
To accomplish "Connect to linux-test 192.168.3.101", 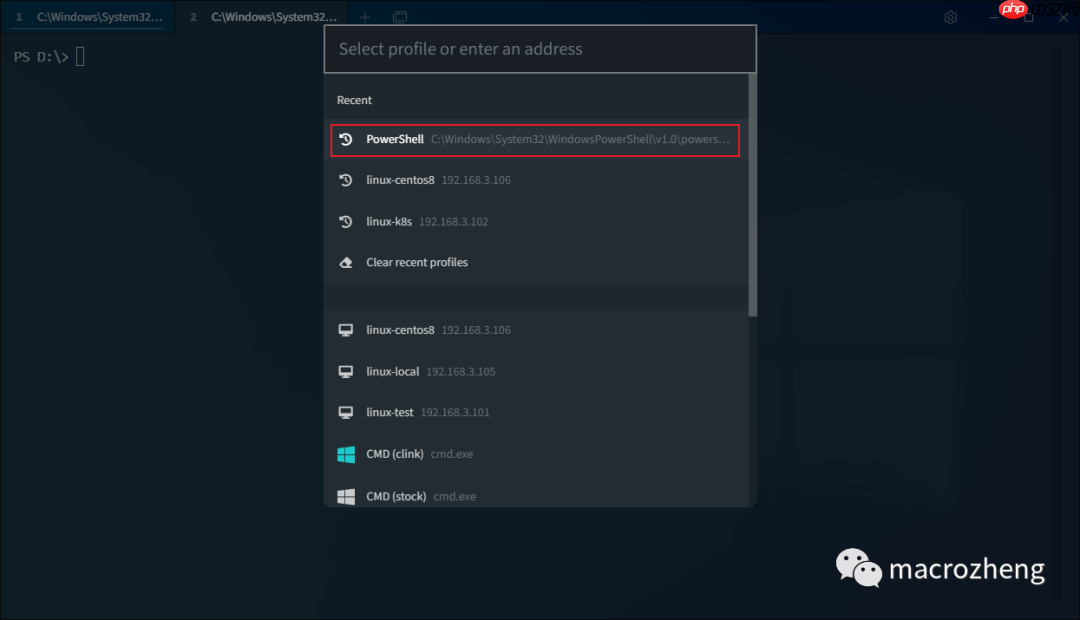I will 535,412.
